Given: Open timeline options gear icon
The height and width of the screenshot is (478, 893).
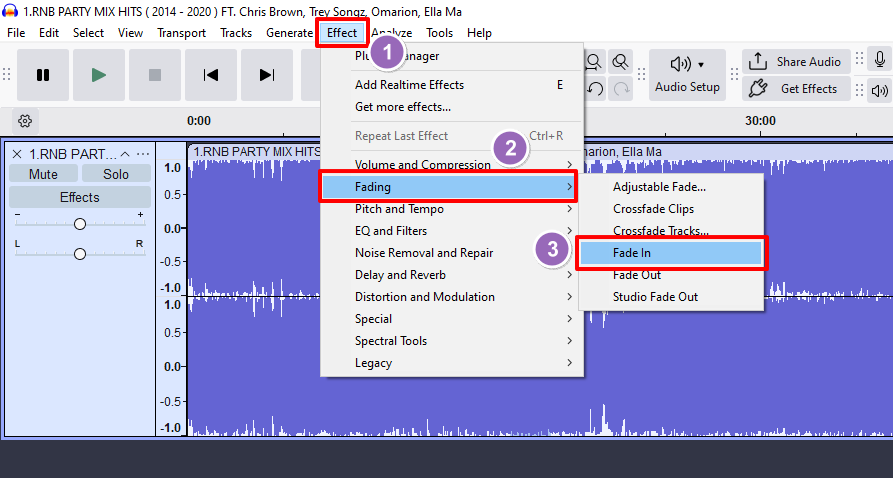Looking at the screenshot, I should point(25,121).
